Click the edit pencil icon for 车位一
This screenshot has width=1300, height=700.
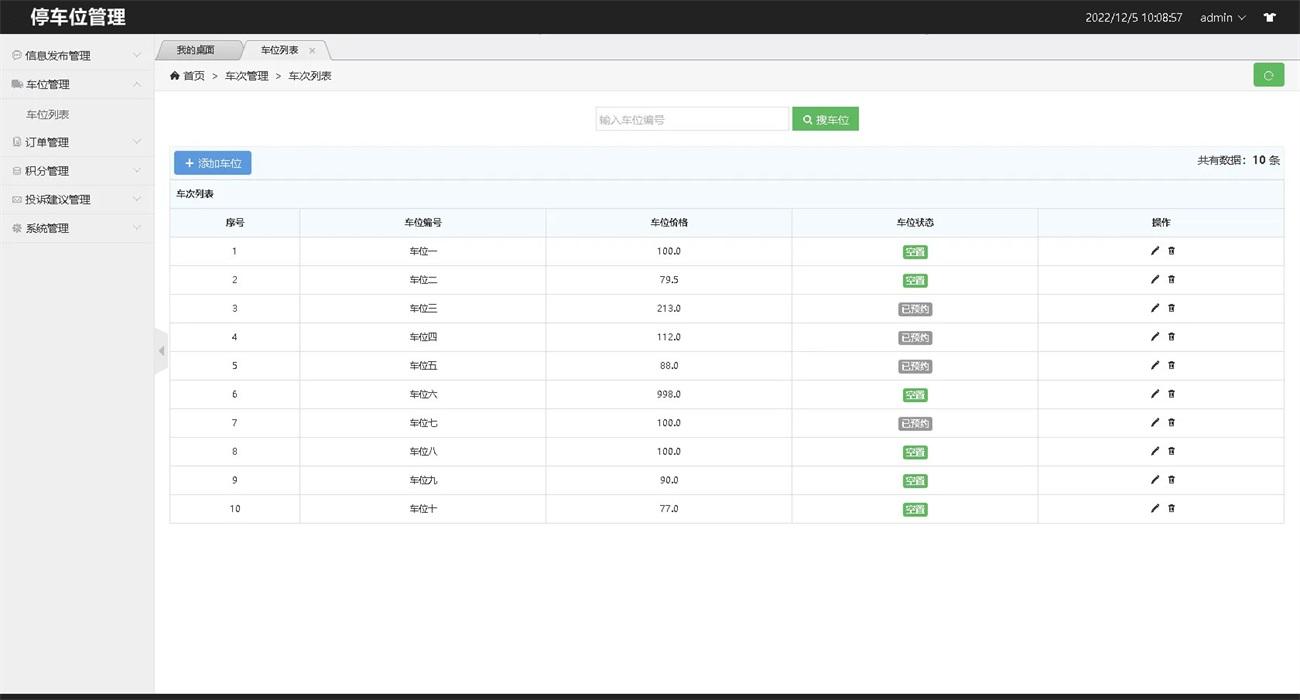click(x=1155, y=251)
